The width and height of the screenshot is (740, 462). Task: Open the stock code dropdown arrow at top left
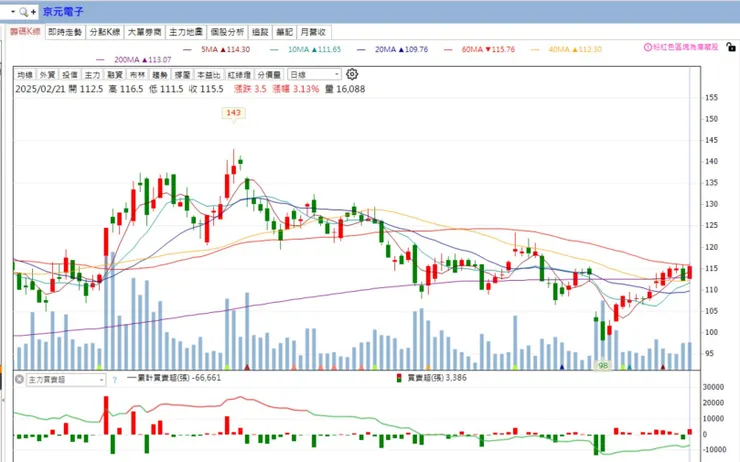coord(13,12)
